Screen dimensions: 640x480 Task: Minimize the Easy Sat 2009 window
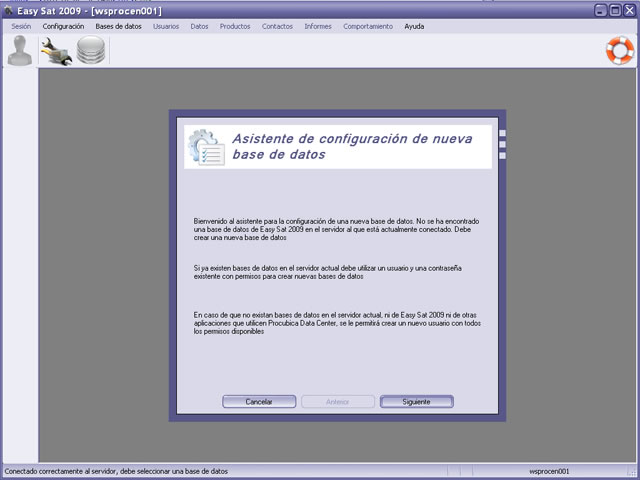coord(600,10)
